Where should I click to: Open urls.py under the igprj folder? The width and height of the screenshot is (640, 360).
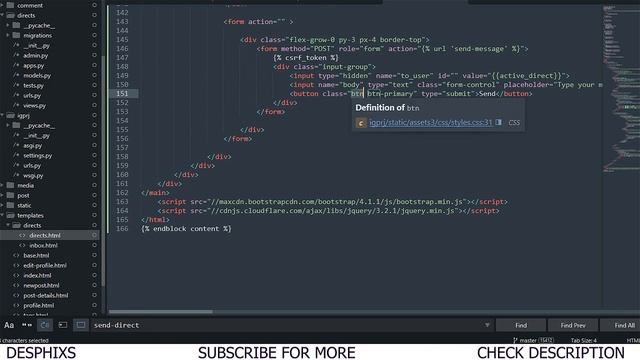click(32, 165)
